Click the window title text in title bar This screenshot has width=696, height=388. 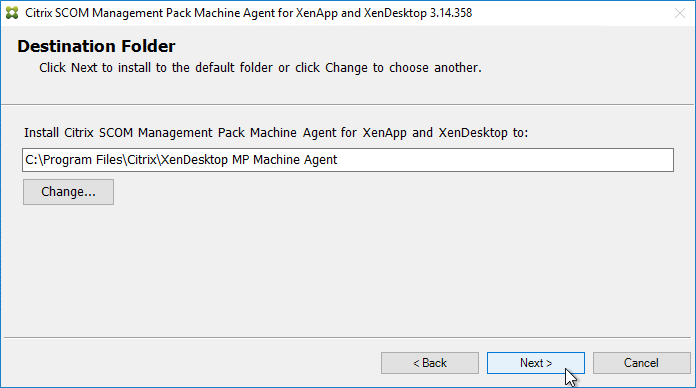(x=249, y=13)
